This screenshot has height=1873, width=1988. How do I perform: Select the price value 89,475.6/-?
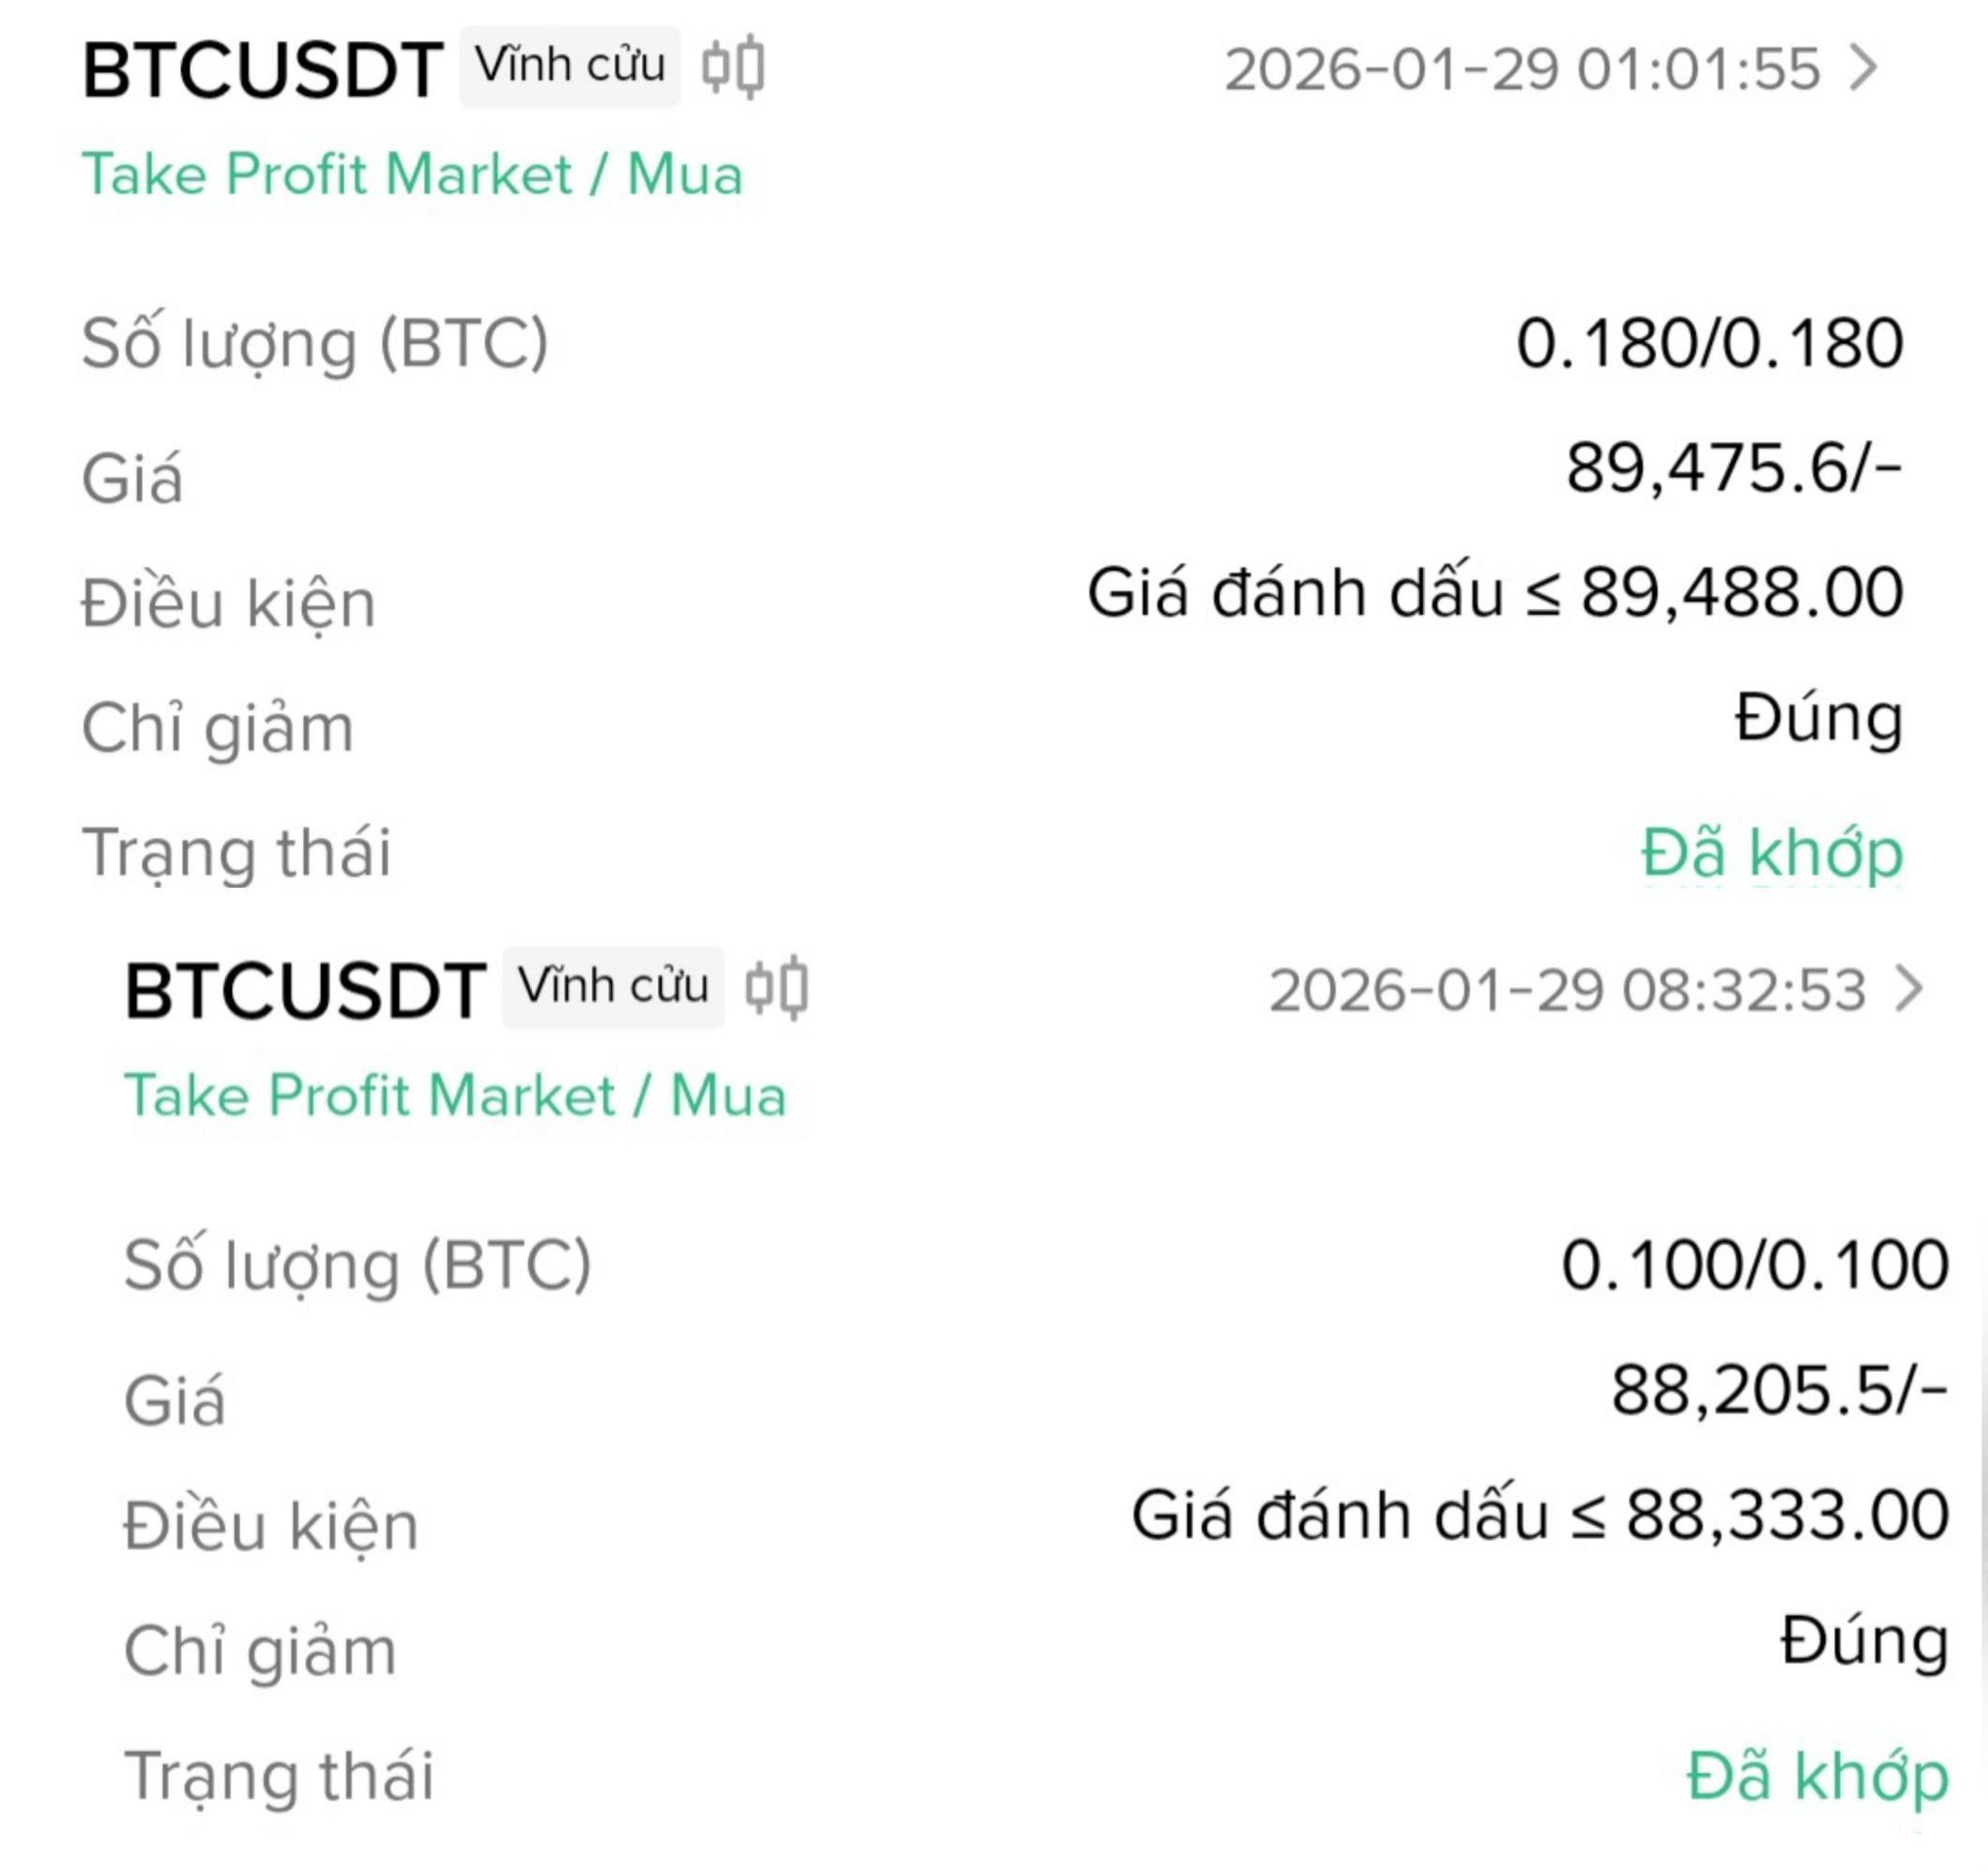[1732, 468]
